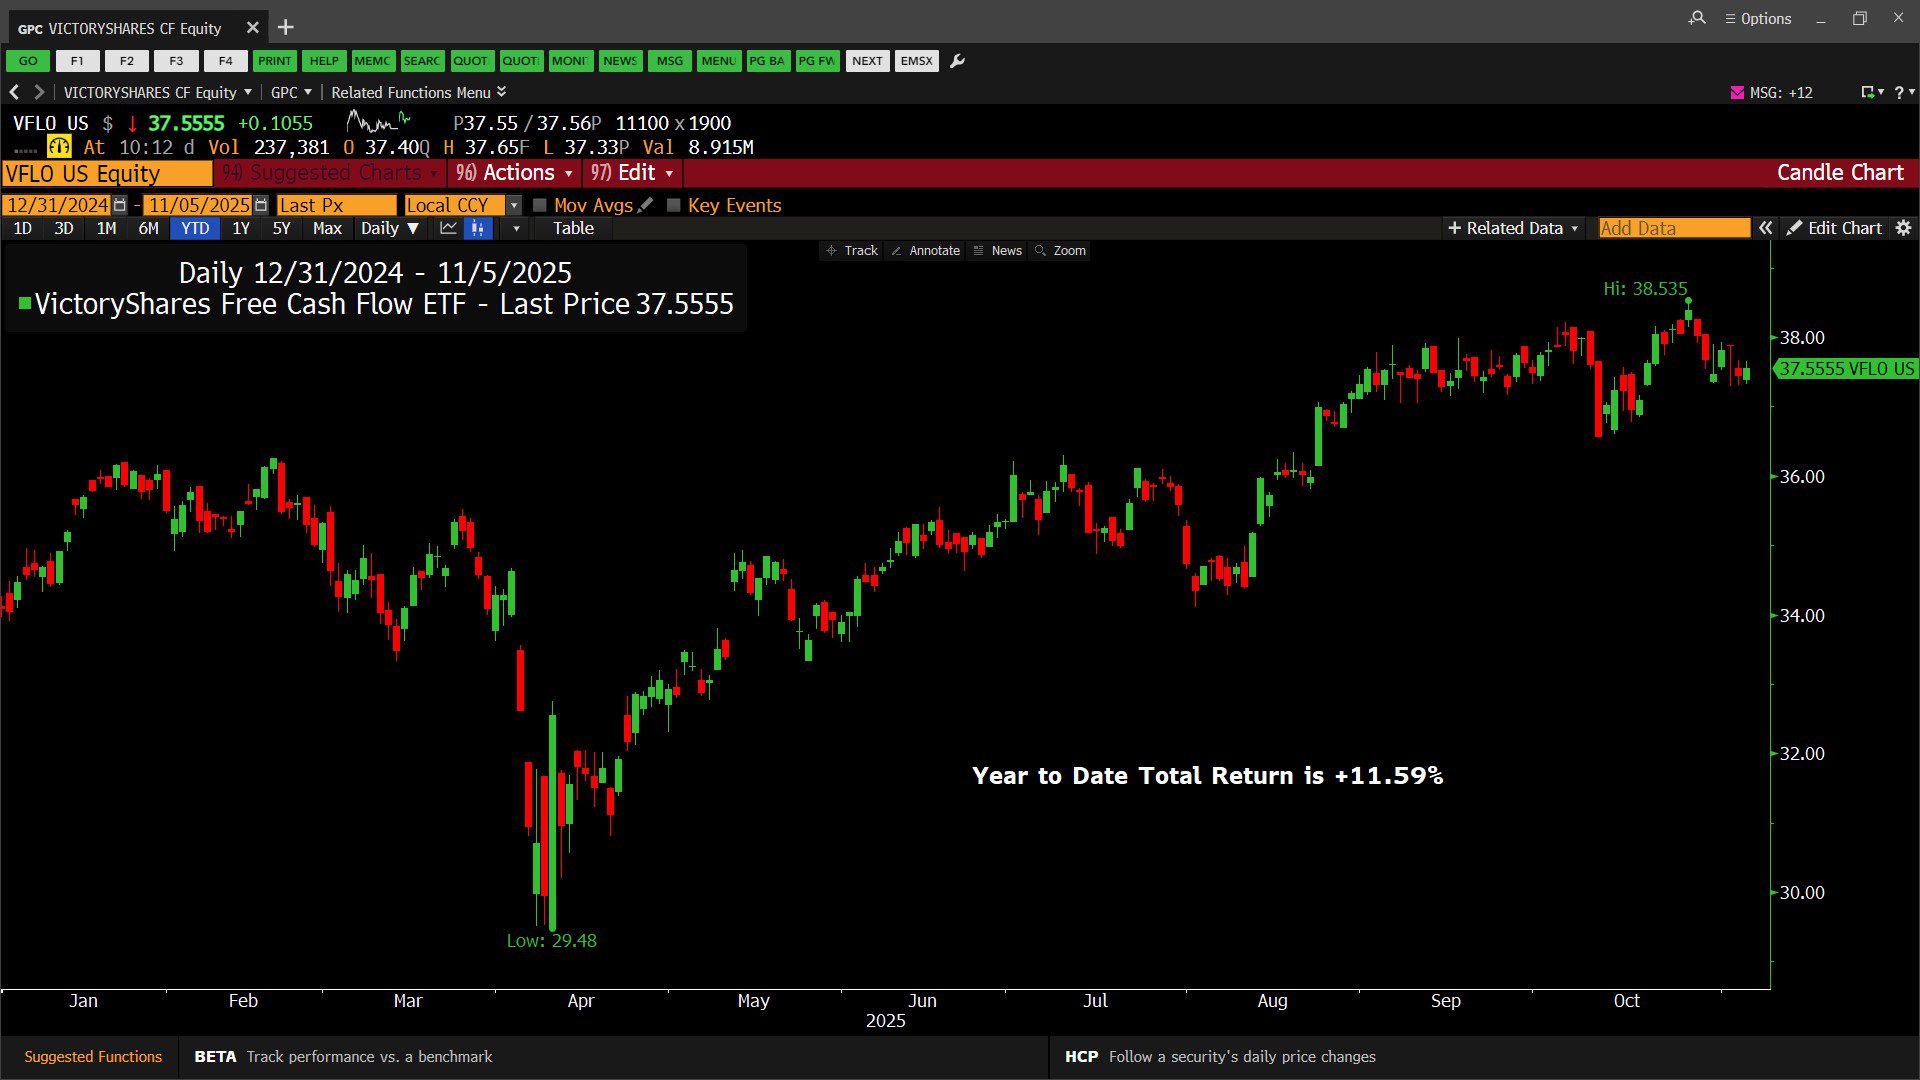
Task: Enable the Key Events checkbox
Action: coord(674,205)
